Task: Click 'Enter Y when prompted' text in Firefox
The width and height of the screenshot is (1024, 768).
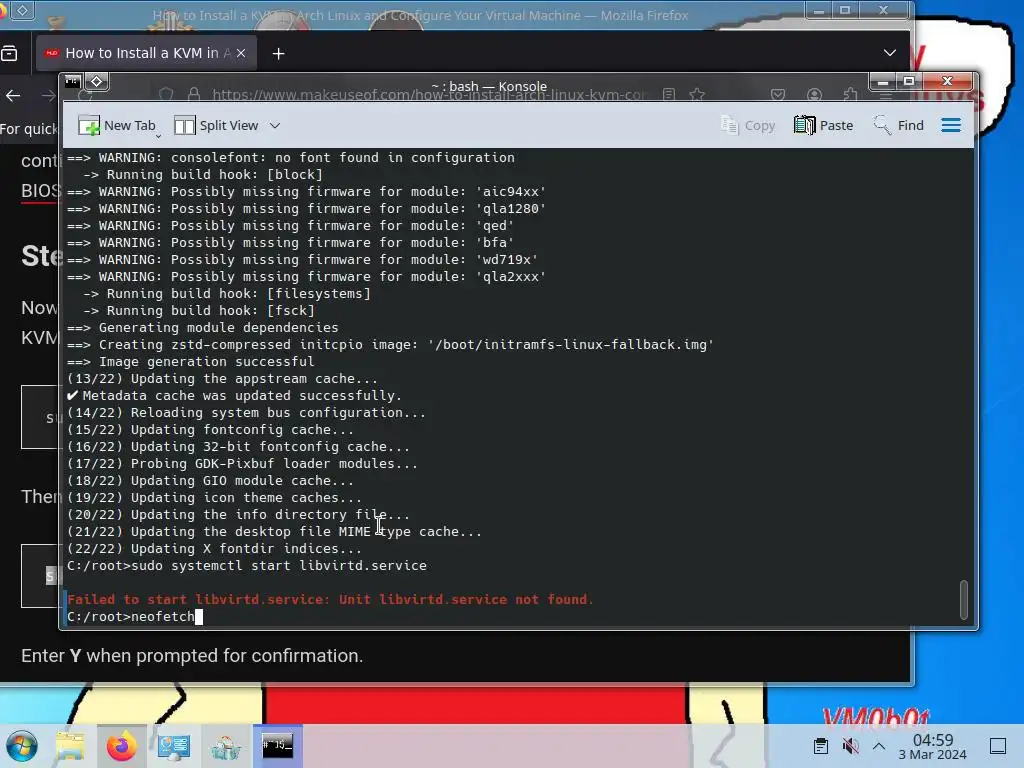Action: tap(192, 656)
